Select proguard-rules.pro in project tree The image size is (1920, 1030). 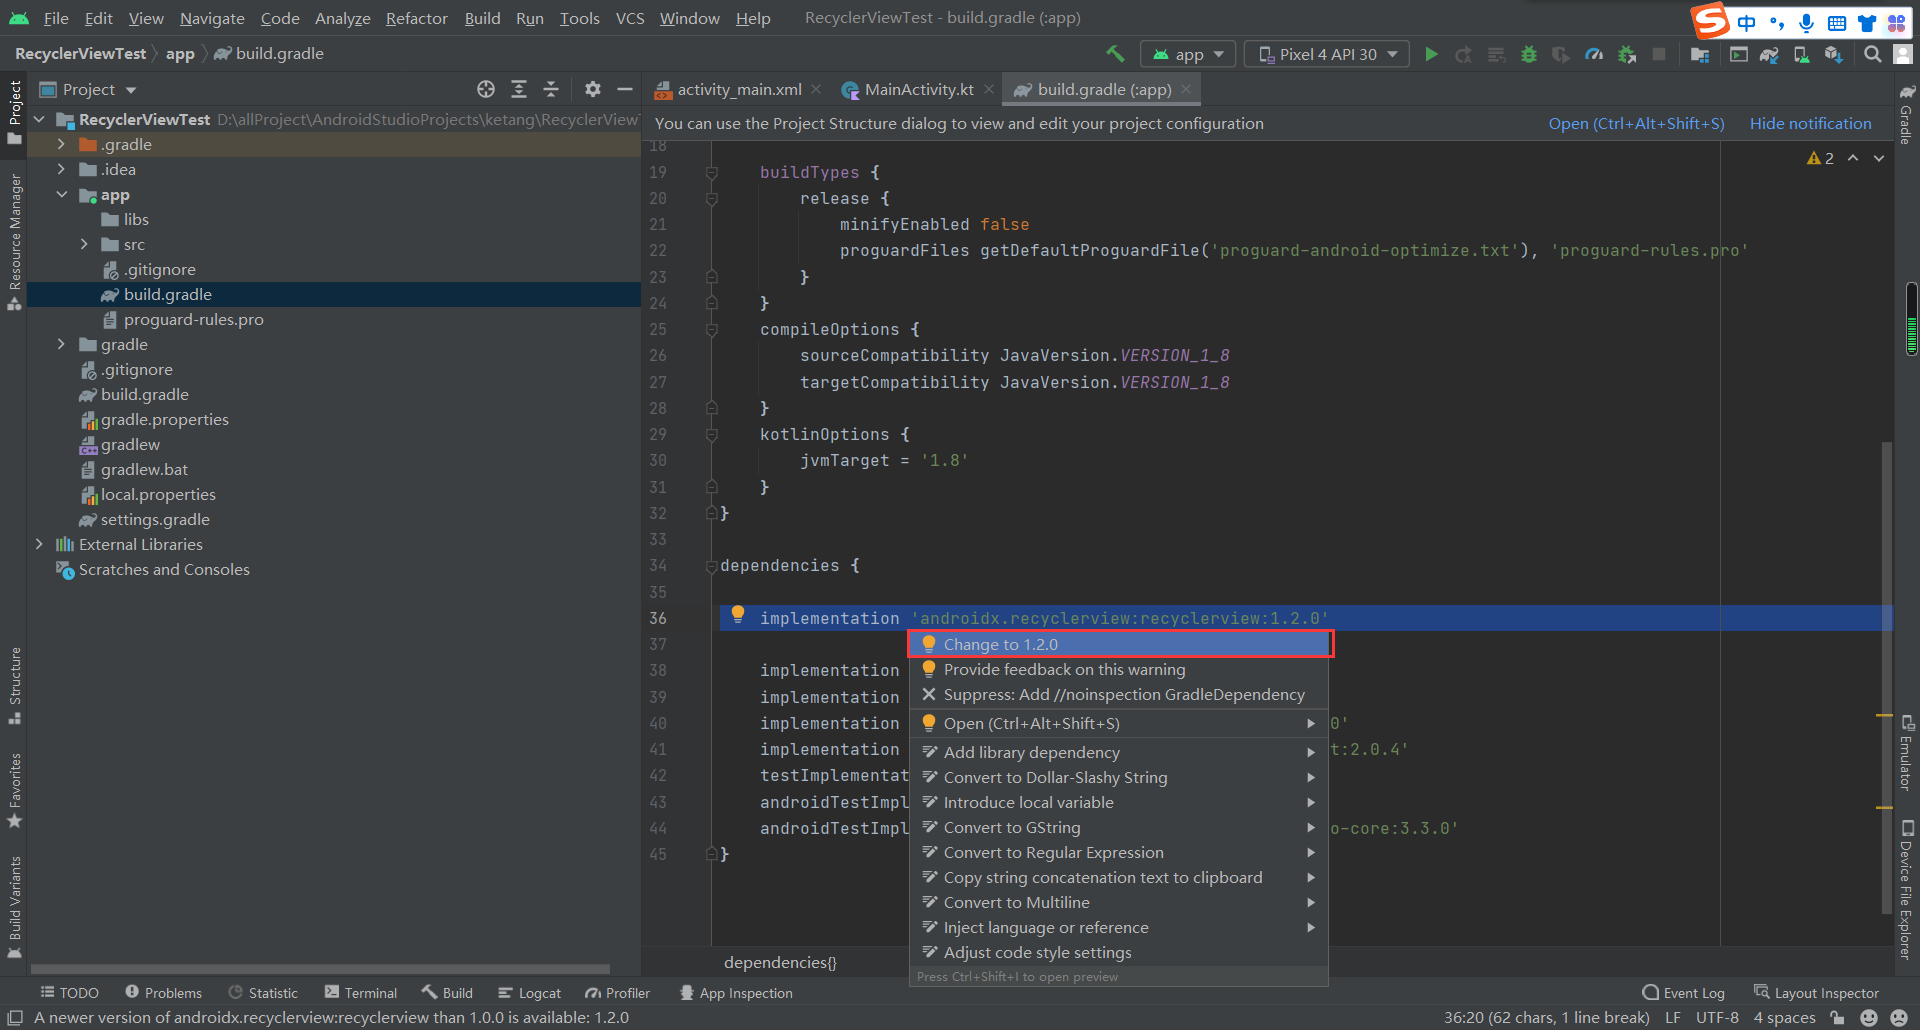coord(193,319)
